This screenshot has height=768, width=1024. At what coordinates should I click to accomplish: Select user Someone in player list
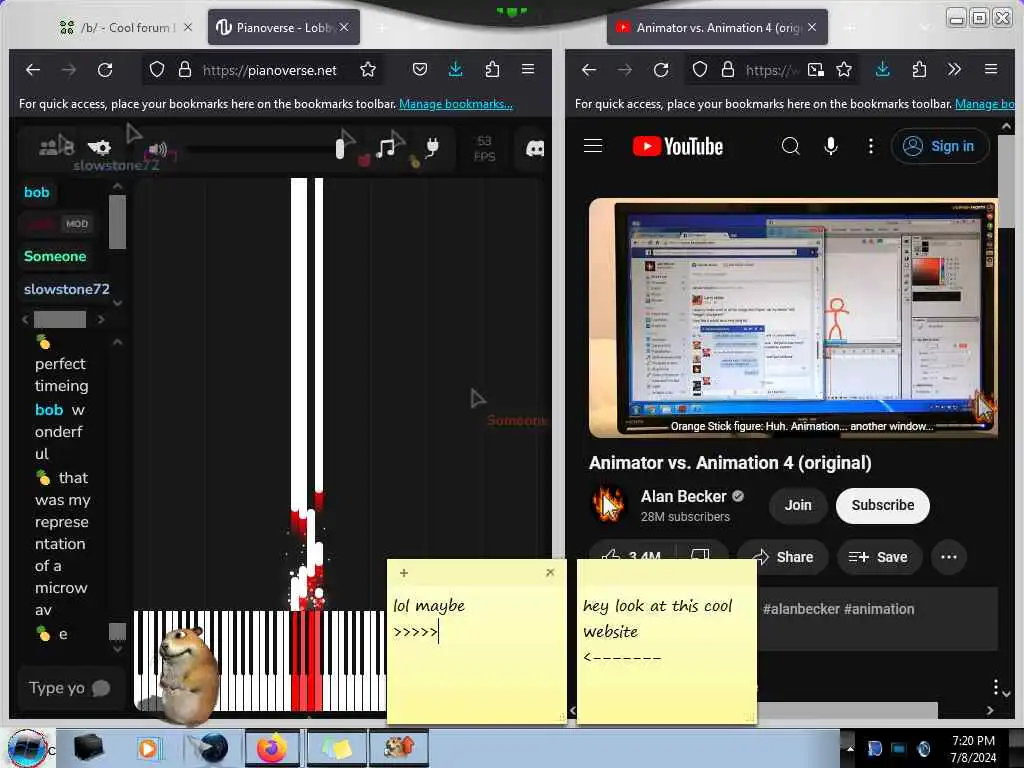pos(55,256)
